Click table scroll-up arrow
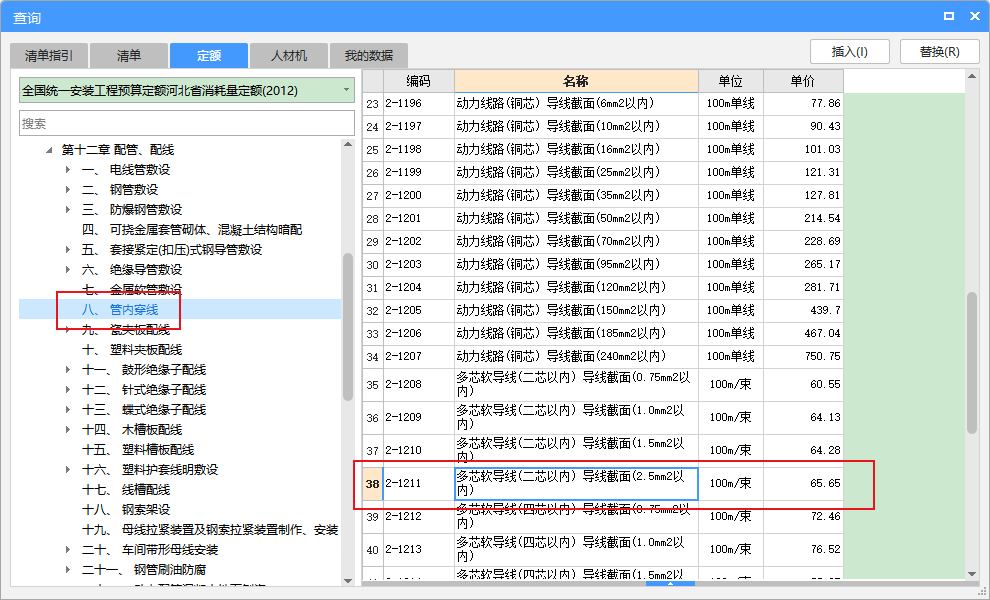990x600 pixels. [972, 76]
